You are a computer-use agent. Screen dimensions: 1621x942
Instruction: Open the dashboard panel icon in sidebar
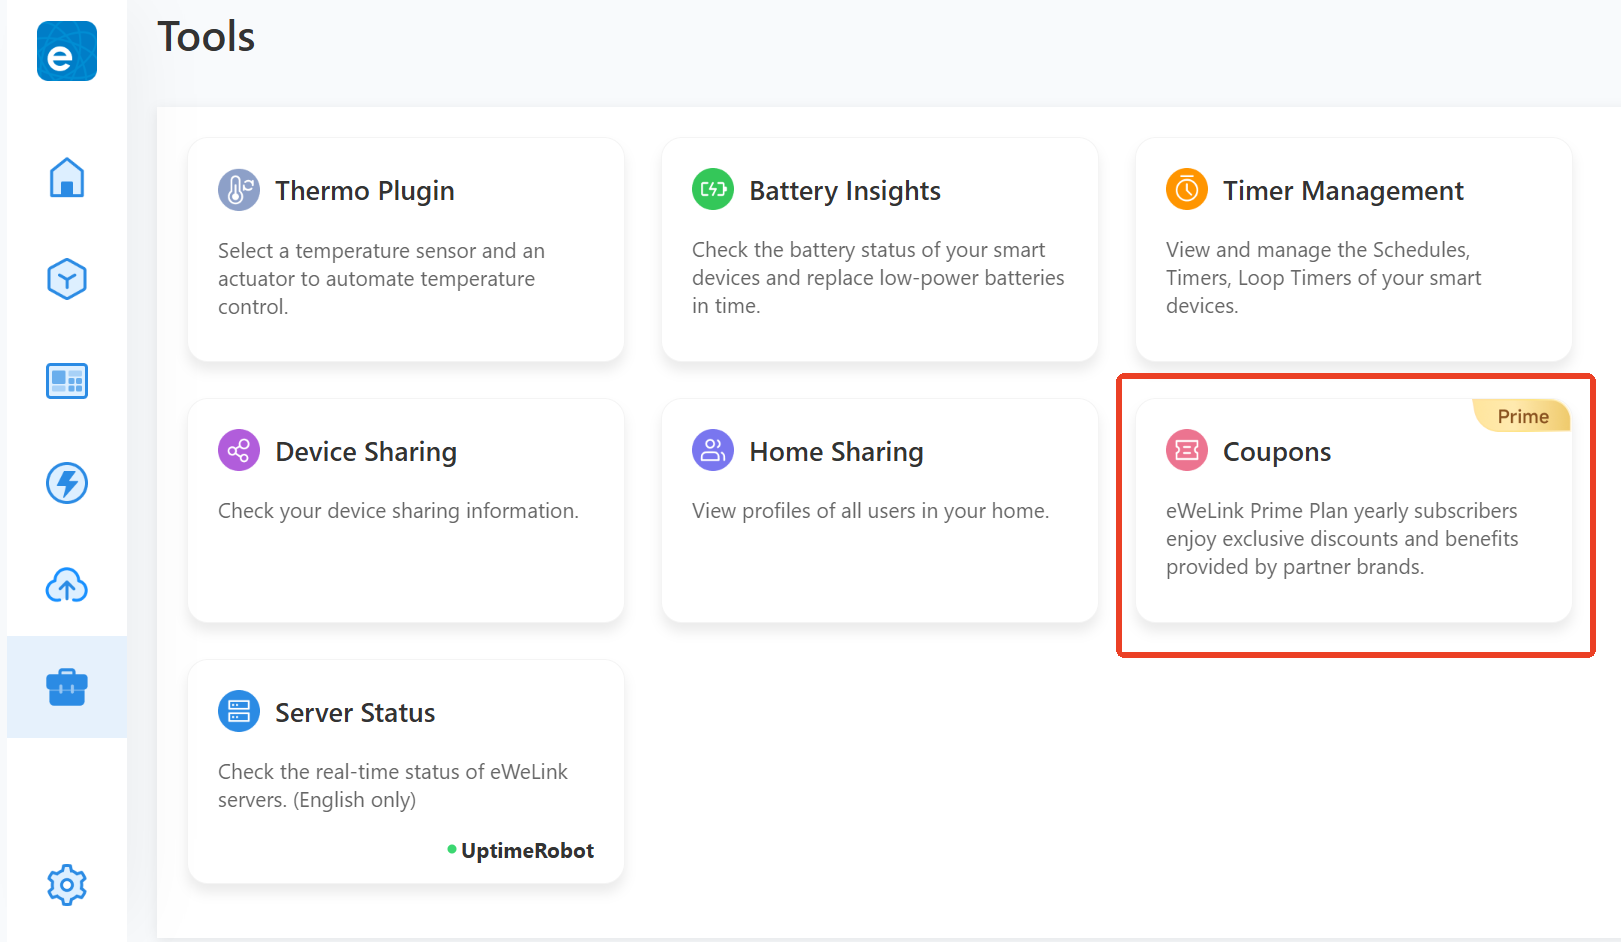pyautogui.click(x=66, y=381)
